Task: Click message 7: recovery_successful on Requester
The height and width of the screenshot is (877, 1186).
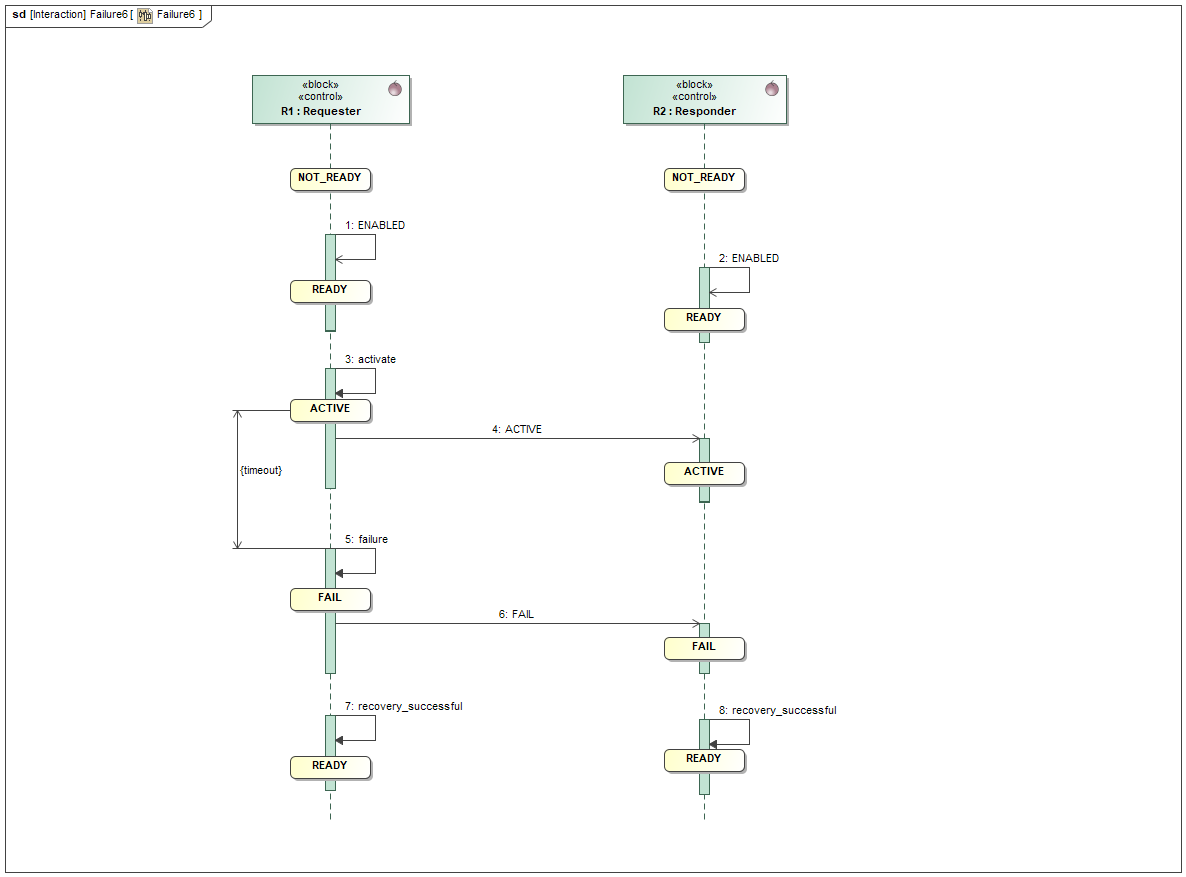Action: tap(403, 706)
